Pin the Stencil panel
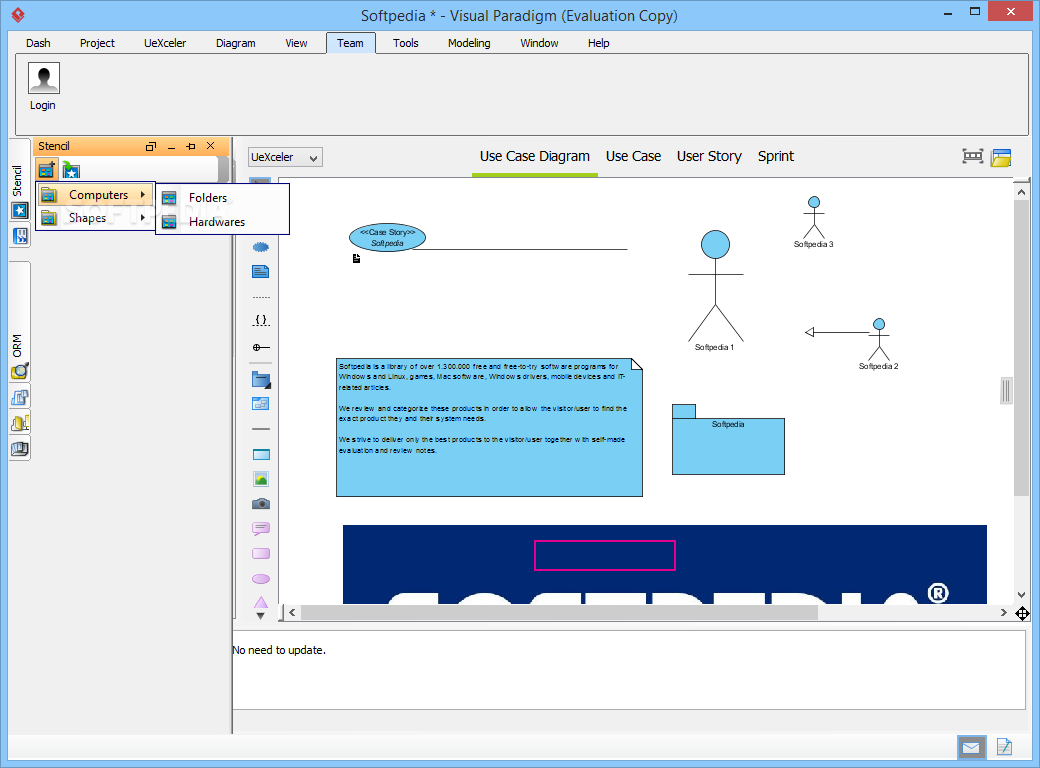This screenshot has width=1040, height=768. click(x=191, y=146)
